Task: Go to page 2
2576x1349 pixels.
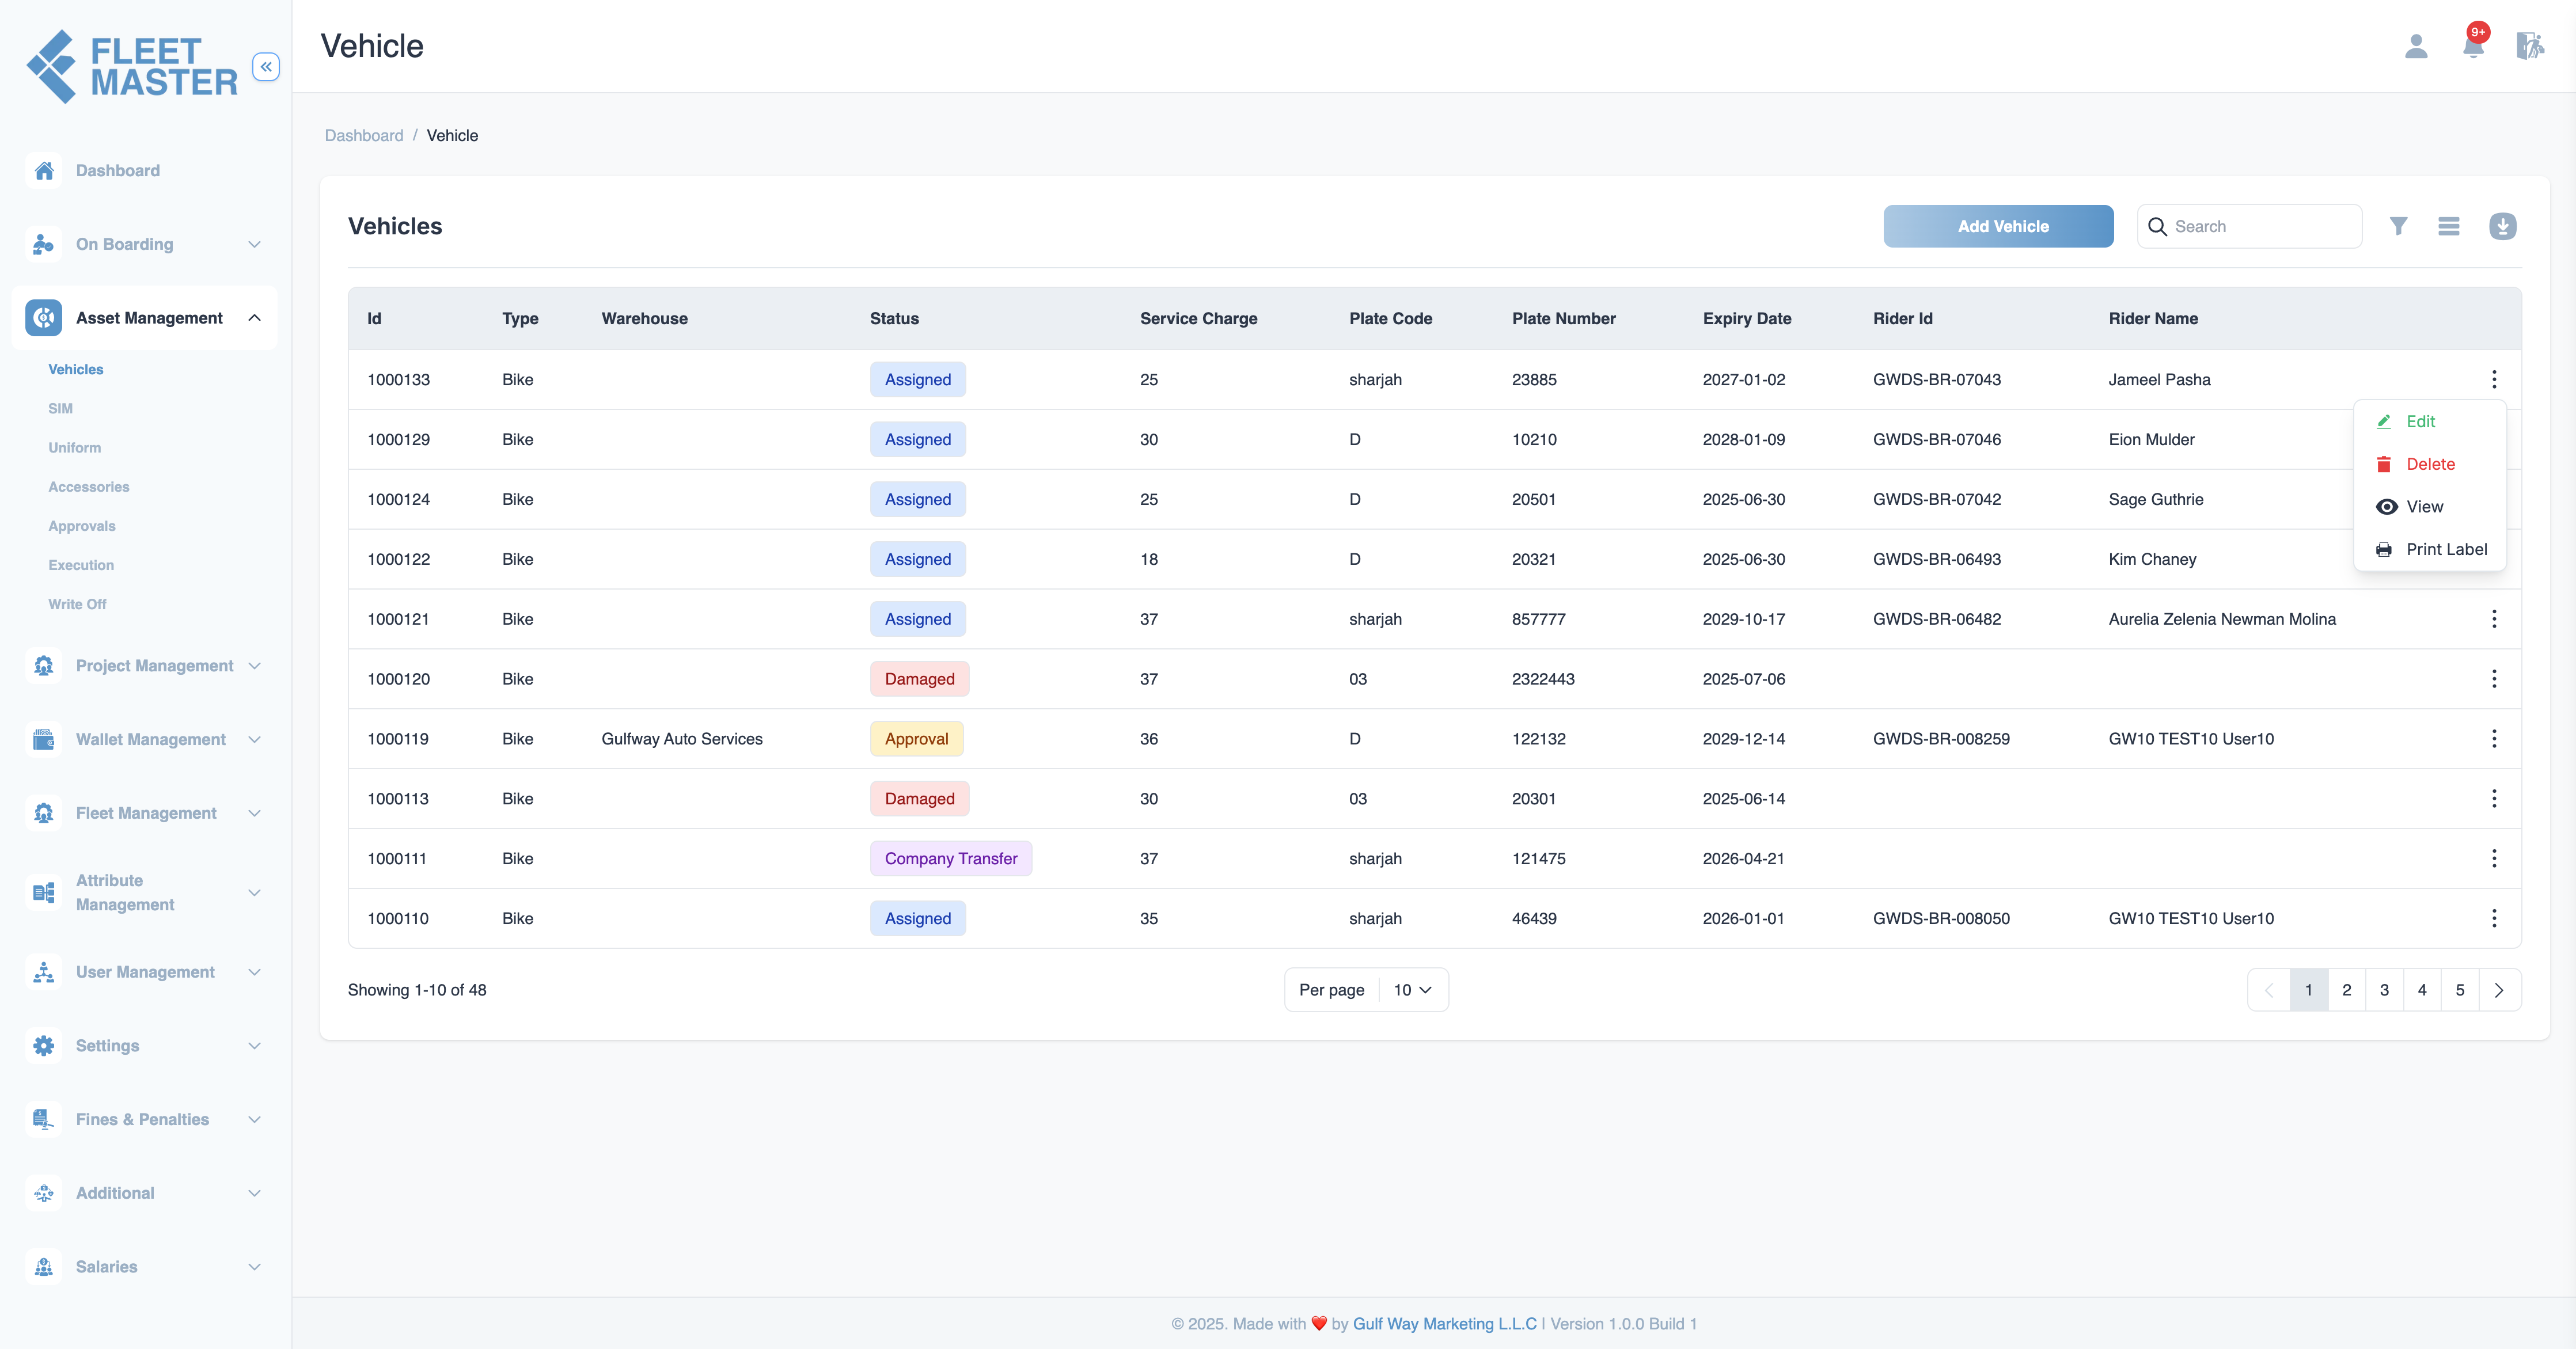Action: (2346, 990)
